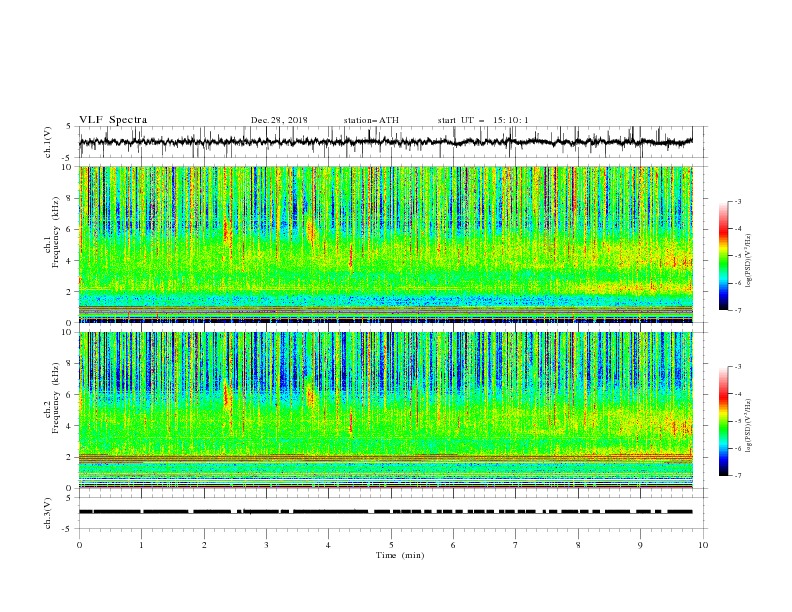Image resolution: width=792 pixels, height=612 pixels.
Task: Click the ch.1 colorbar scale
Action: [723, 256]
